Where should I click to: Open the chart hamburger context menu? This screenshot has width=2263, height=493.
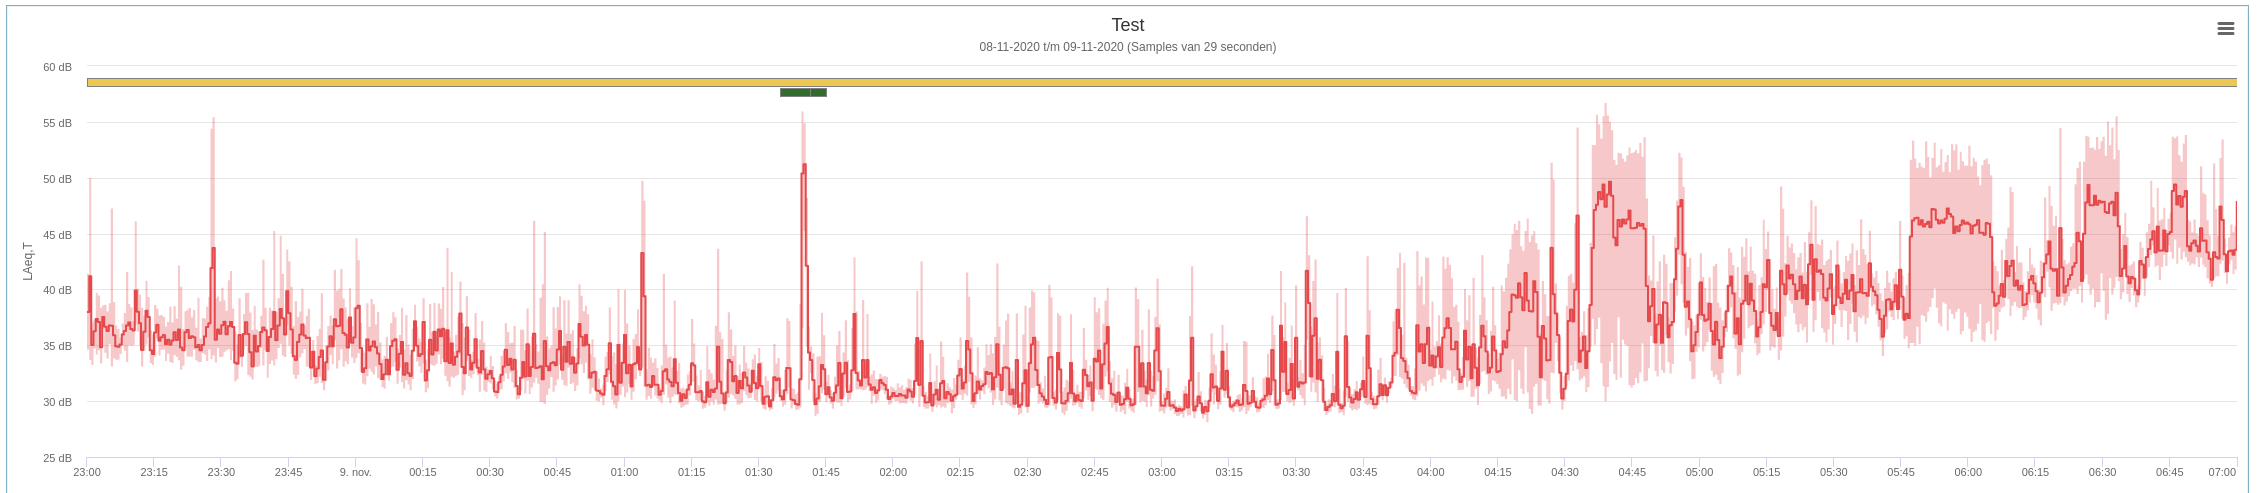pyautogui.click(x=2225, y=29)
